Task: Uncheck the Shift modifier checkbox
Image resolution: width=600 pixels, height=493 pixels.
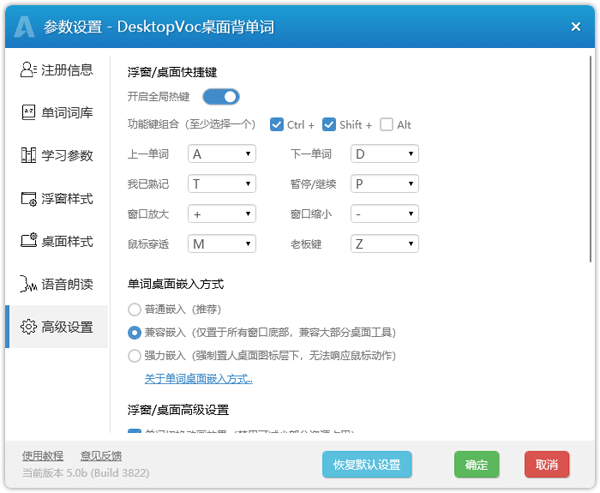Action: [x=329, y=125]
